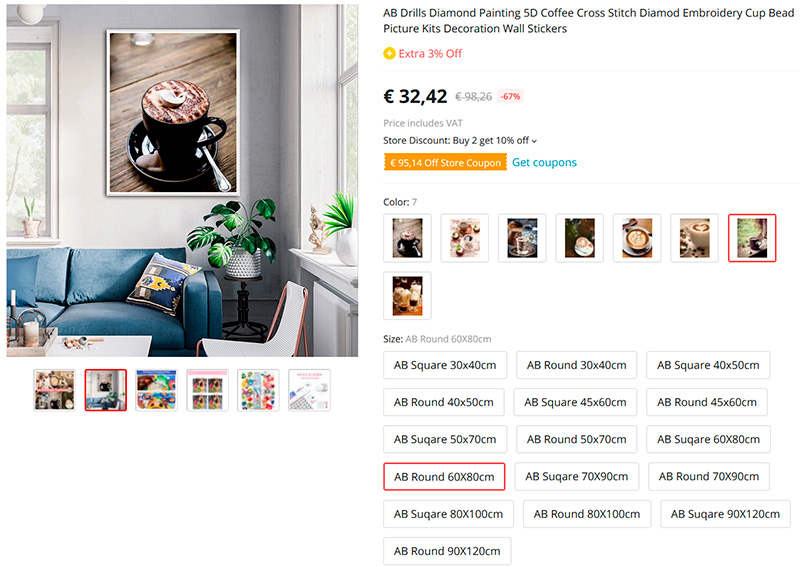800x567 pixels.
Task: Select the AB Round 60X80cm size
Action: (x=444, y=477)
